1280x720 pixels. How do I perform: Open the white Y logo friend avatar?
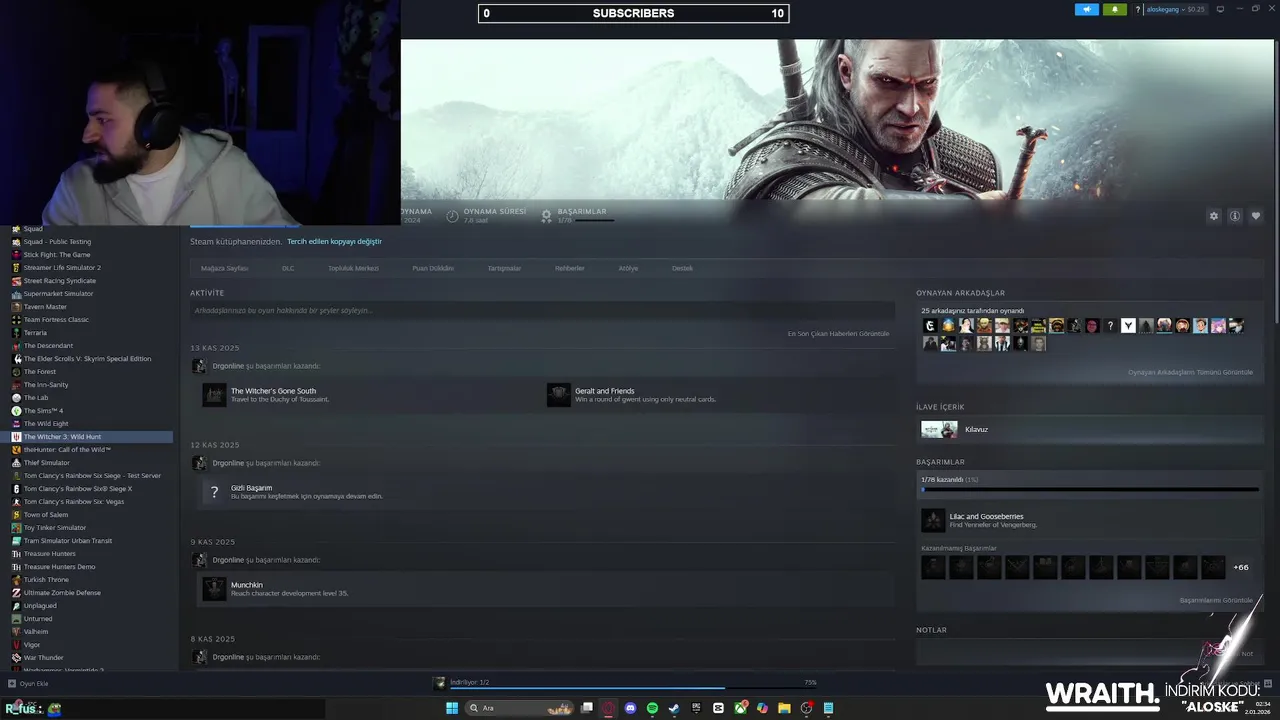(1128, 326)
